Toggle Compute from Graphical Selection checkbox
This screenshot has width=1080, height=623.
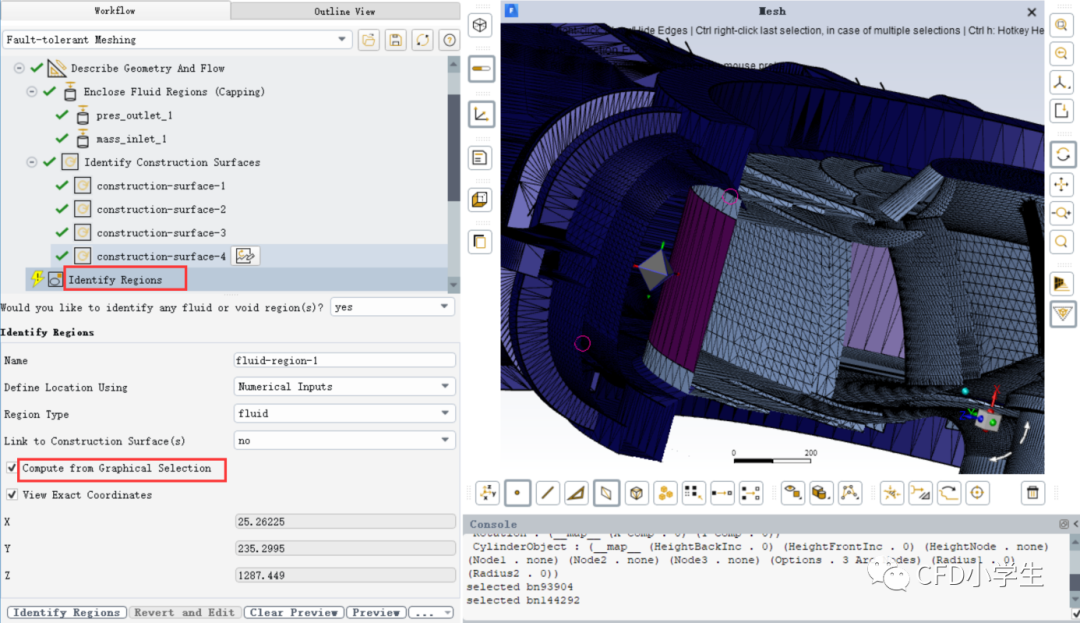click(12, 468)
